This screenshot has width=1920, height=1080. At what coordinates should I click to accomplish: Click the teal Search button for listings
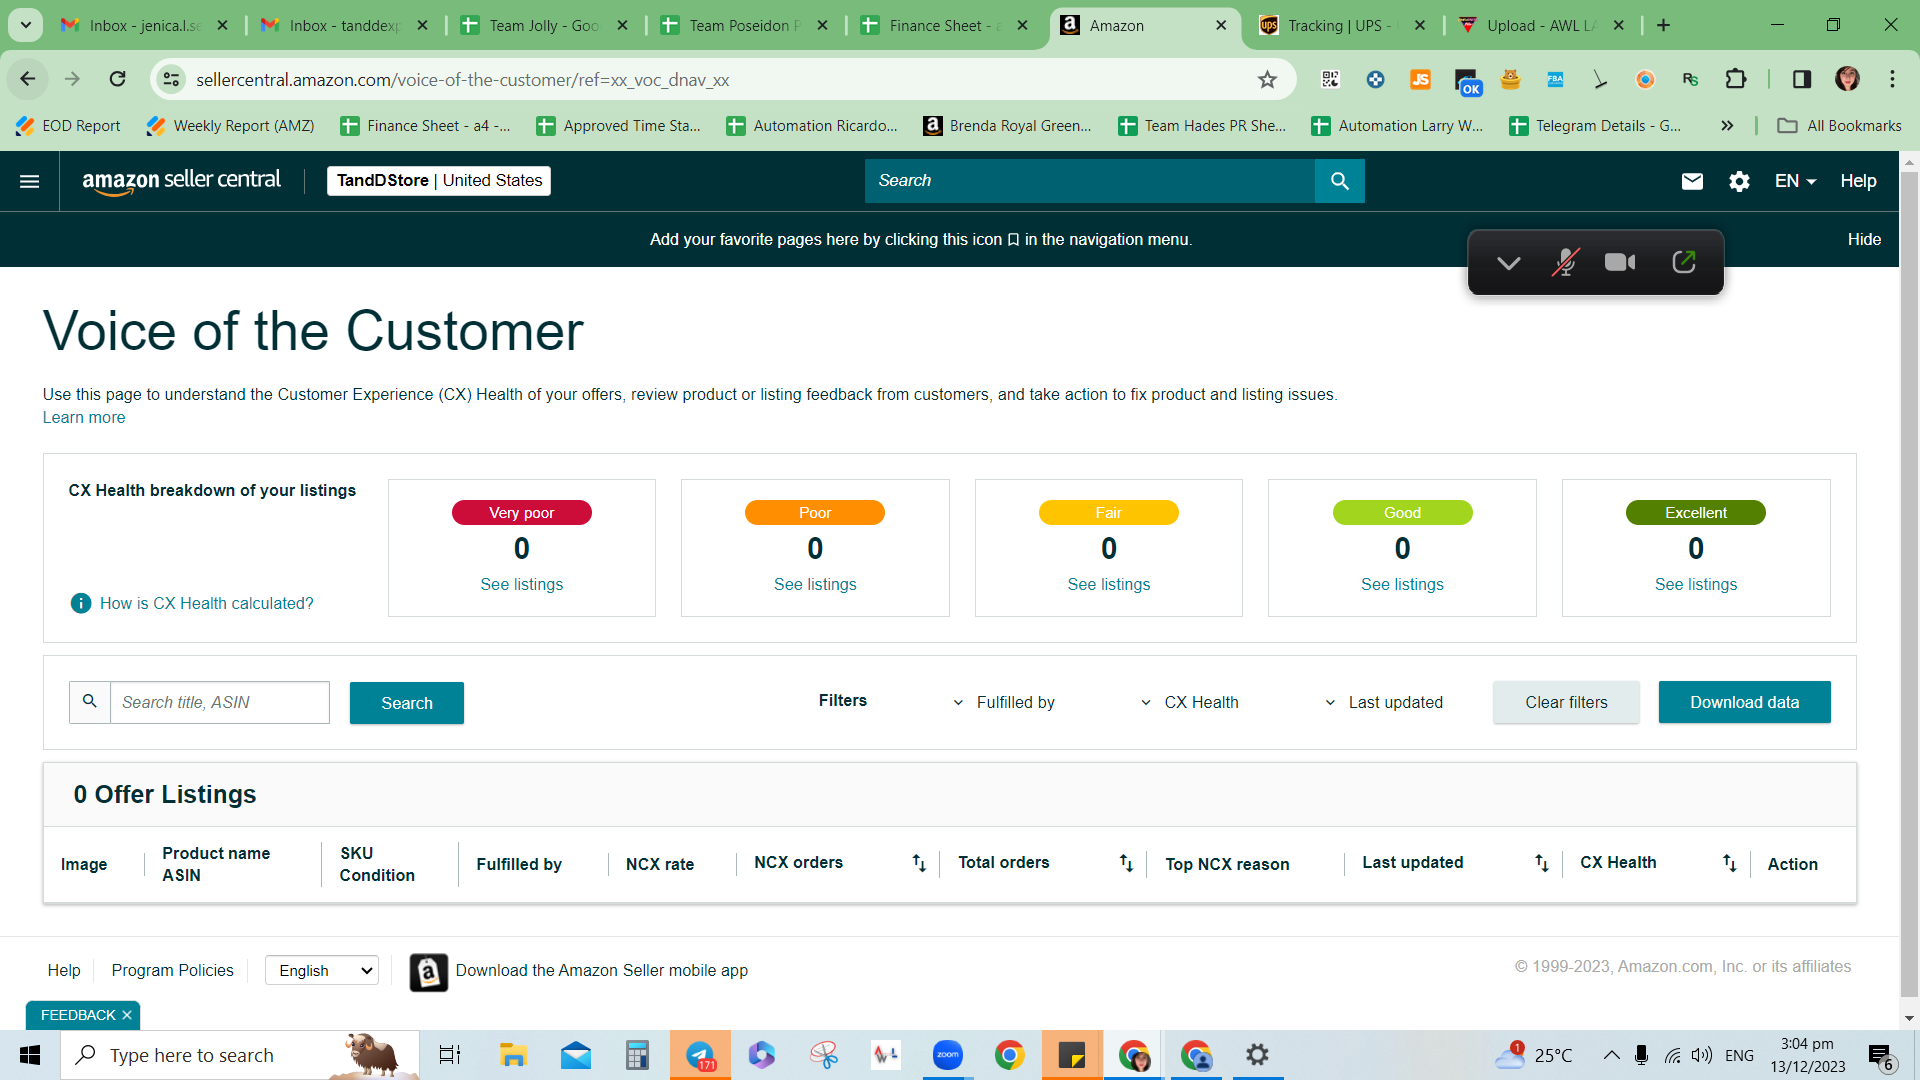tap(407, 703)
